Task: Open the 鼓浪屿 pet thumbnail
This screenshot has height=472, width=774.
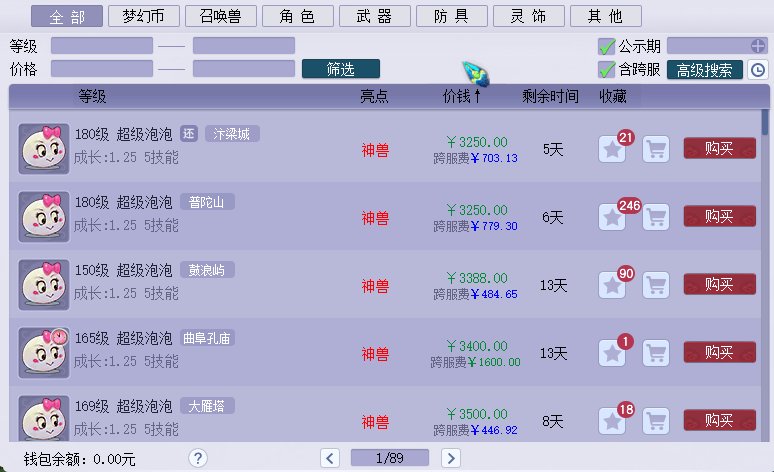Action: point(44,285)
